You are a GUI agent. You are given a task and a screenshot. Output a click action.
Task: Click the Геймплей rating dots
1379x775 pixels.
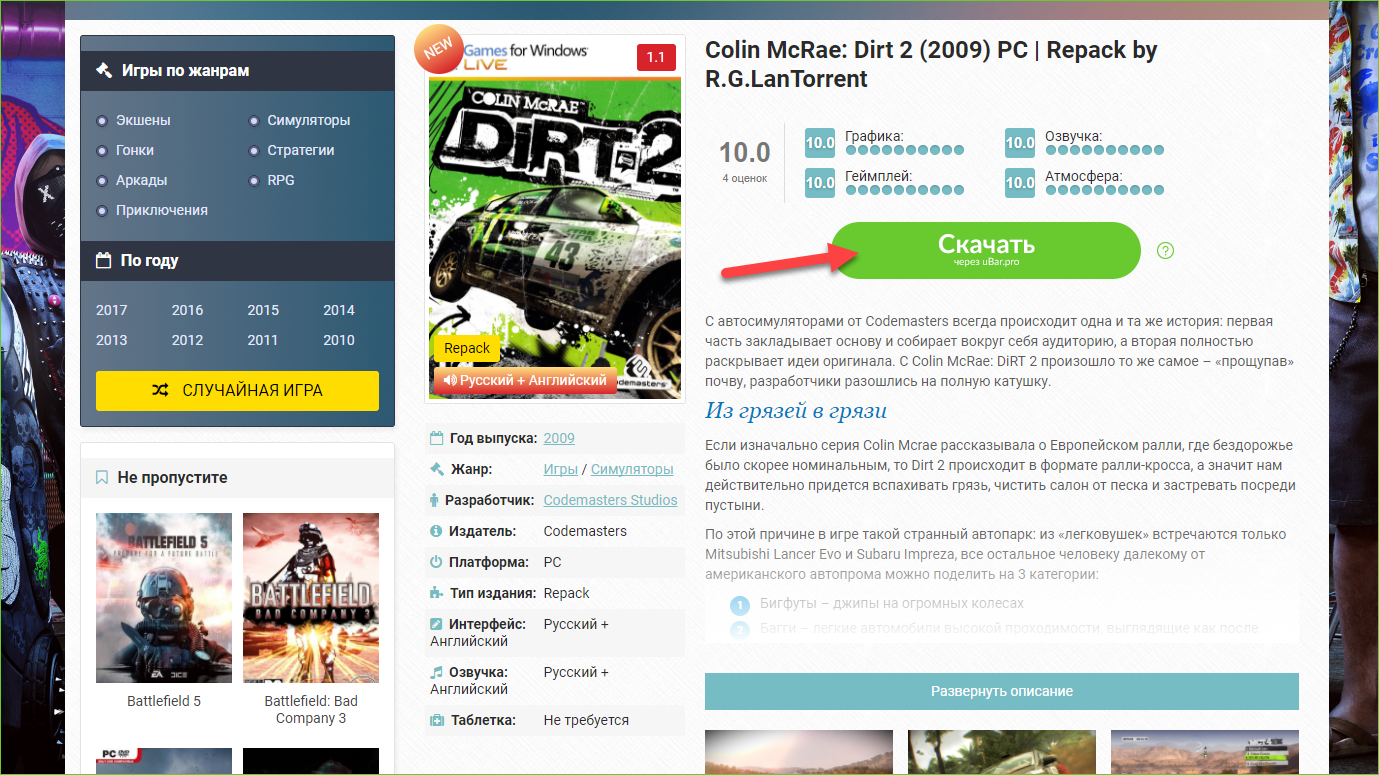point(905,190)
